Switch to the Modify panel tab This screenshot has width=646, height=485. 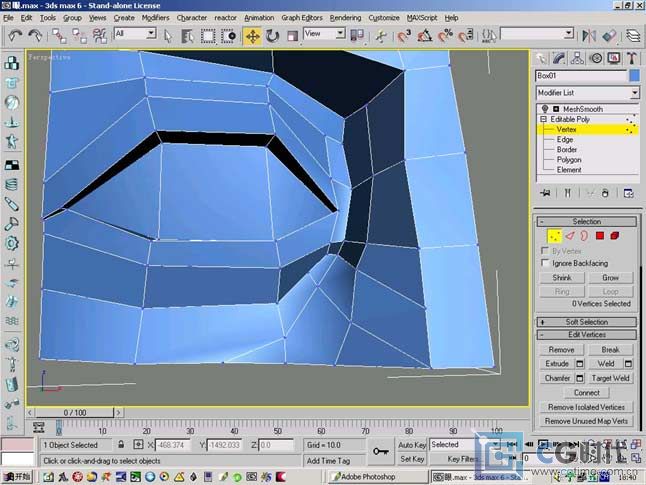click(559, 59)
